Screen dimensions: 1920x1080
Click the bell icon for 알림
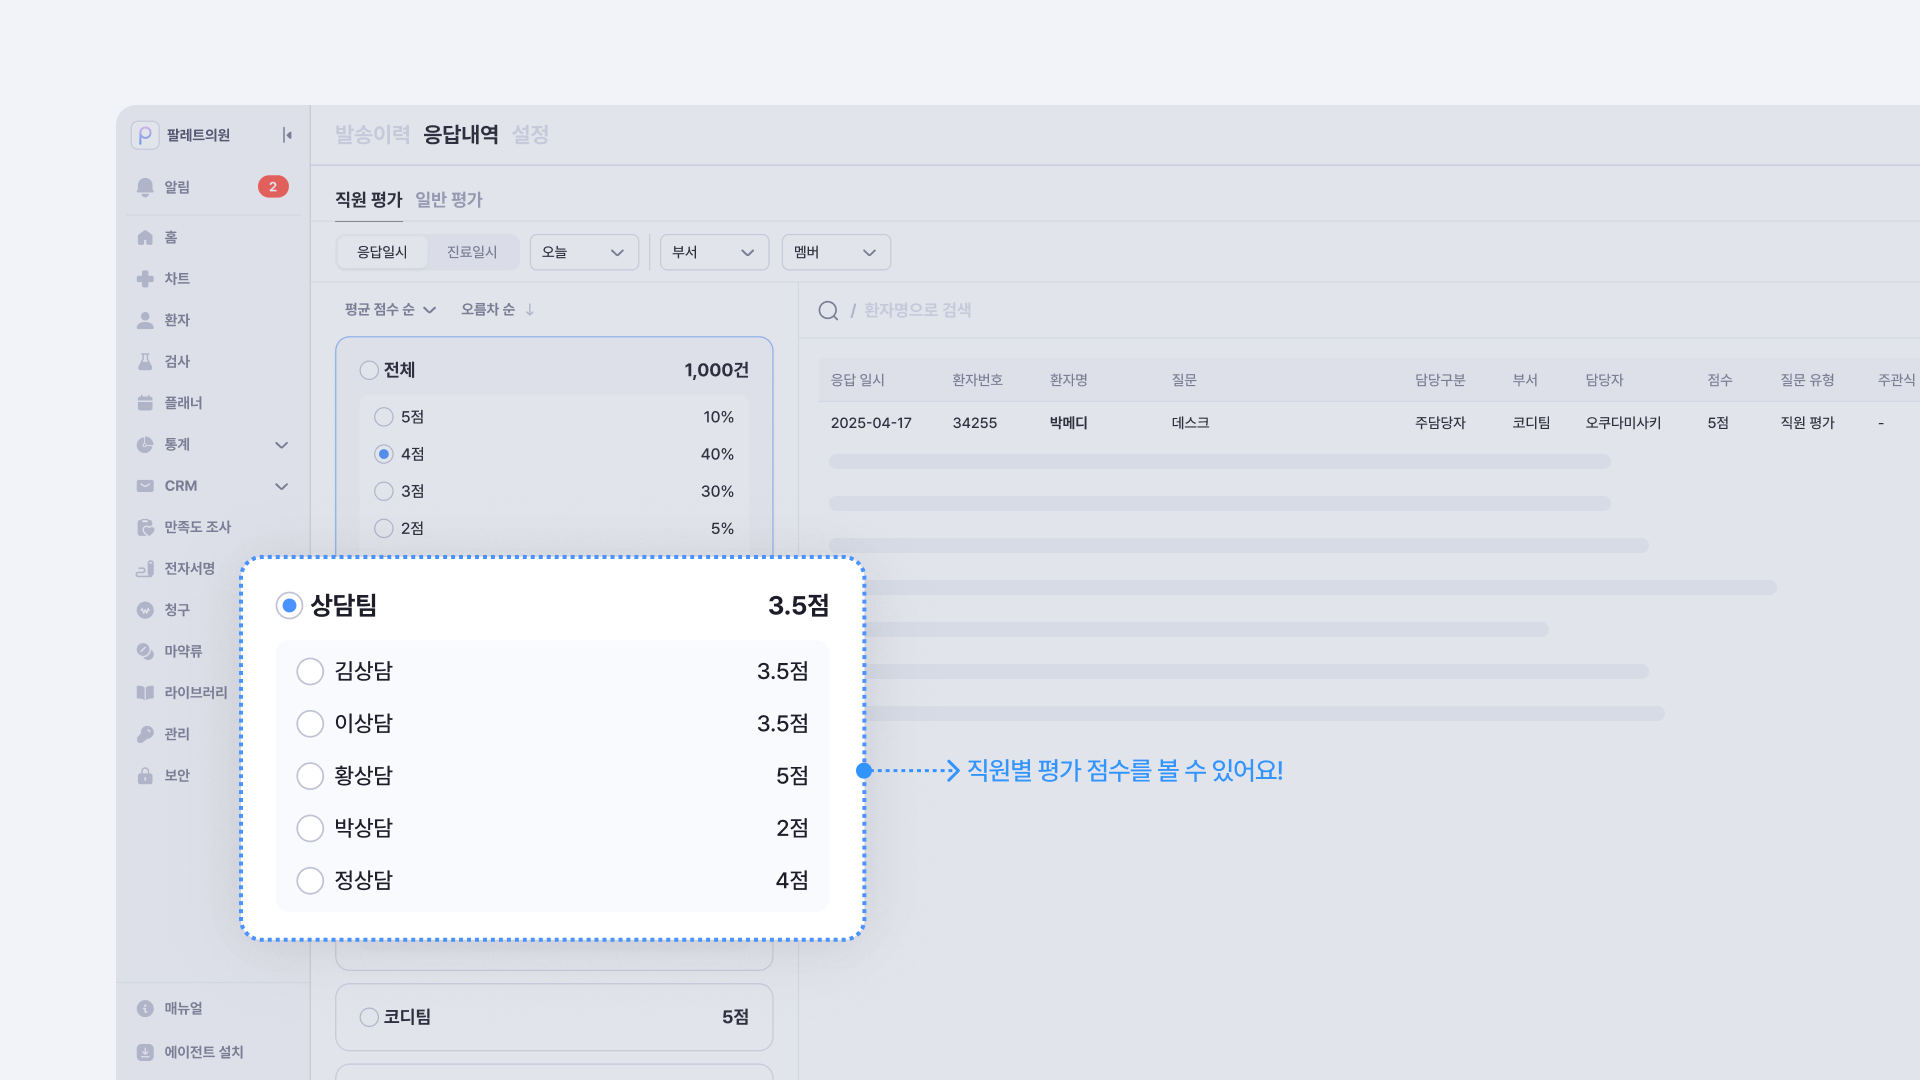[145, 187]
